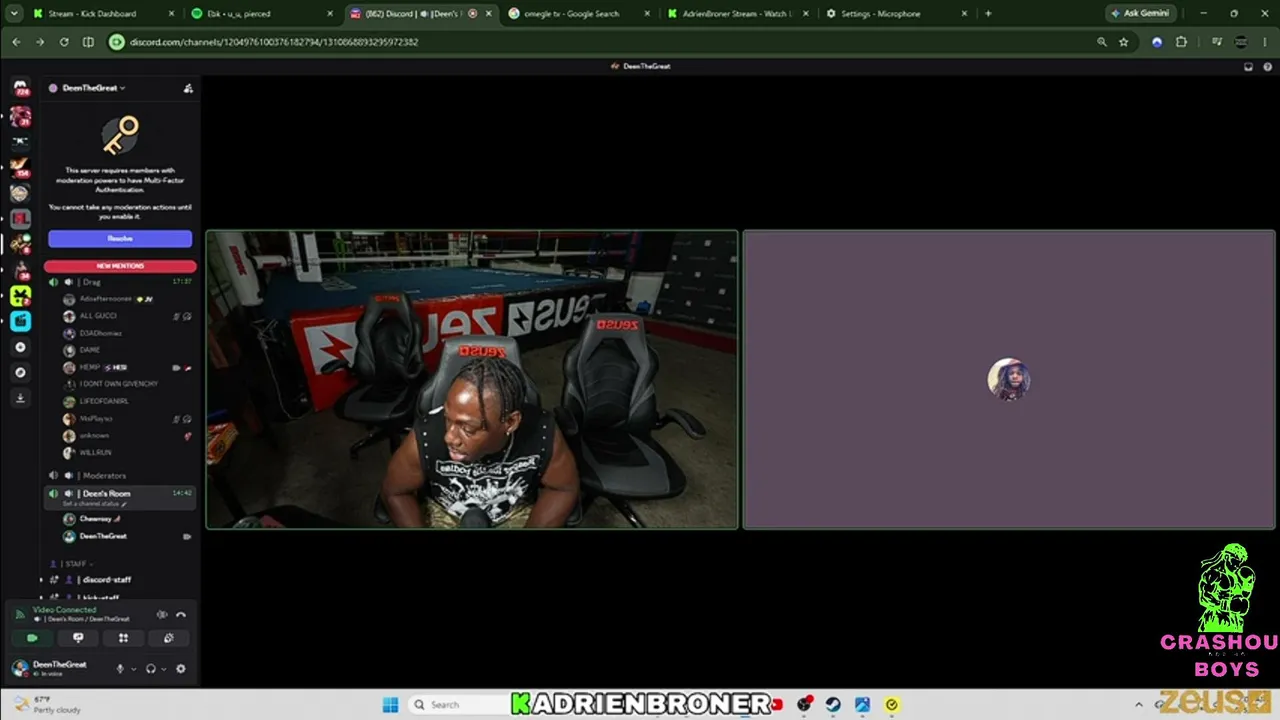Image resolution: width=1280 pixels, height=720 pixels.
Task: Open Steam from the taskbar
Action: 833,704
